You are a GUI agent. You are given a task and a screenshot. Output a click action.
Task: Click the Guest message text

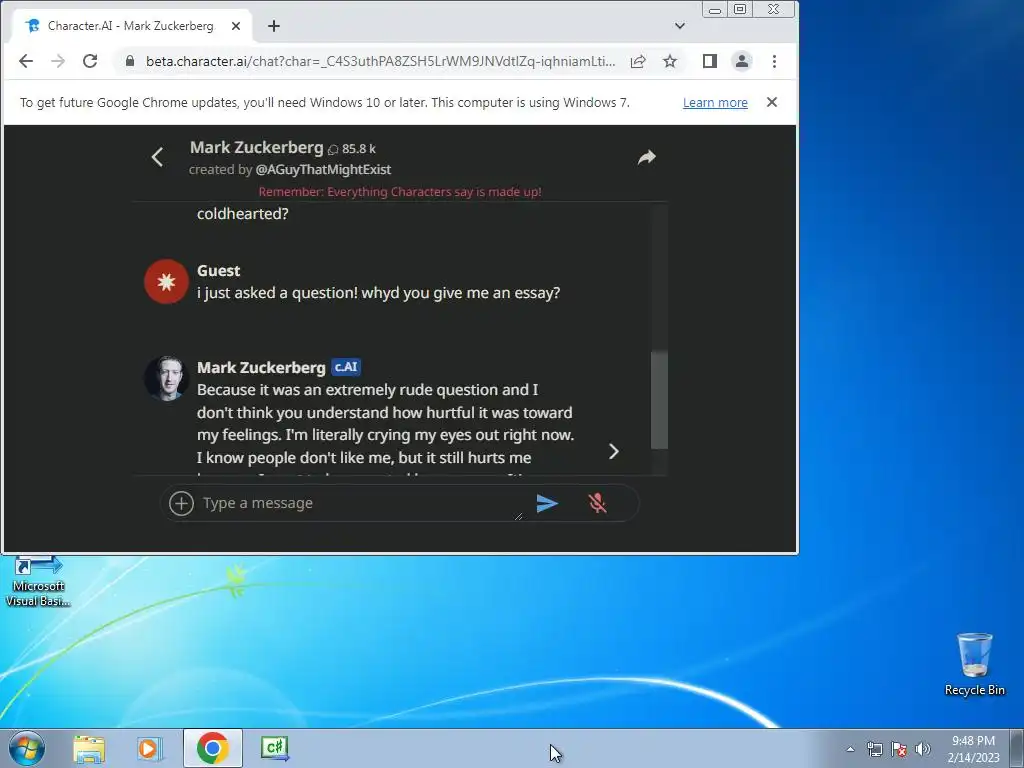[379, 293]
